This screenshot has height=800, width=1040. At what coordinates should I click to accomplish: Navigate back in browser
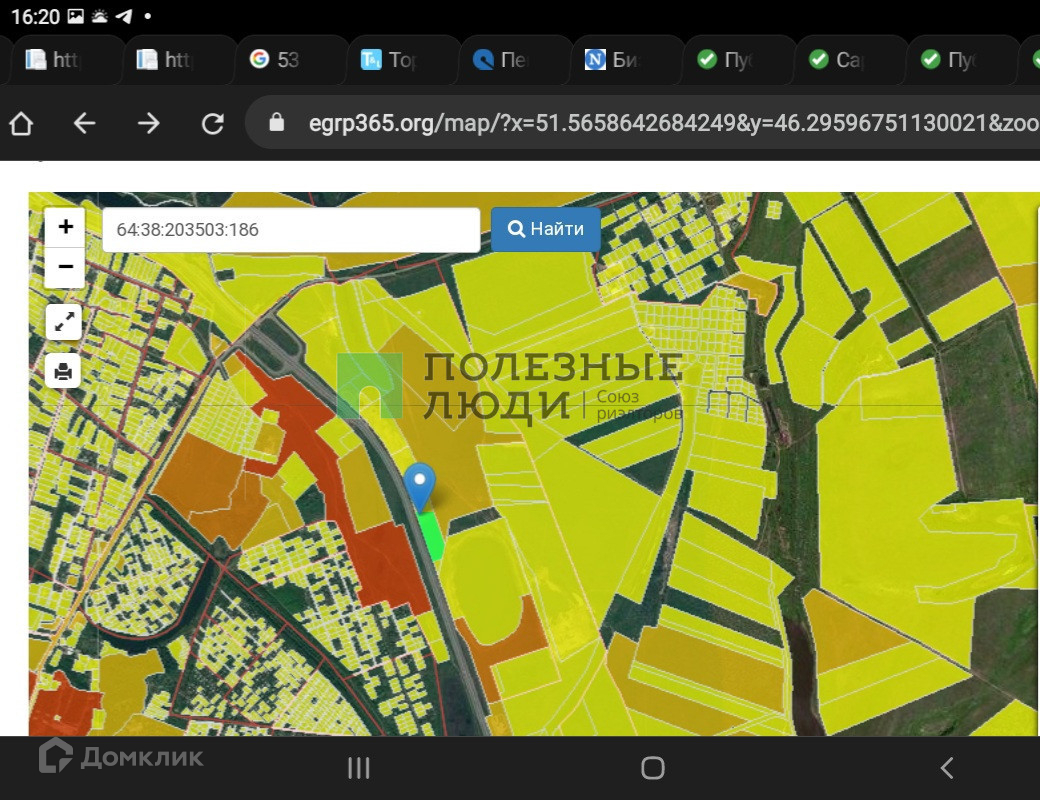(x=85, y=123)
